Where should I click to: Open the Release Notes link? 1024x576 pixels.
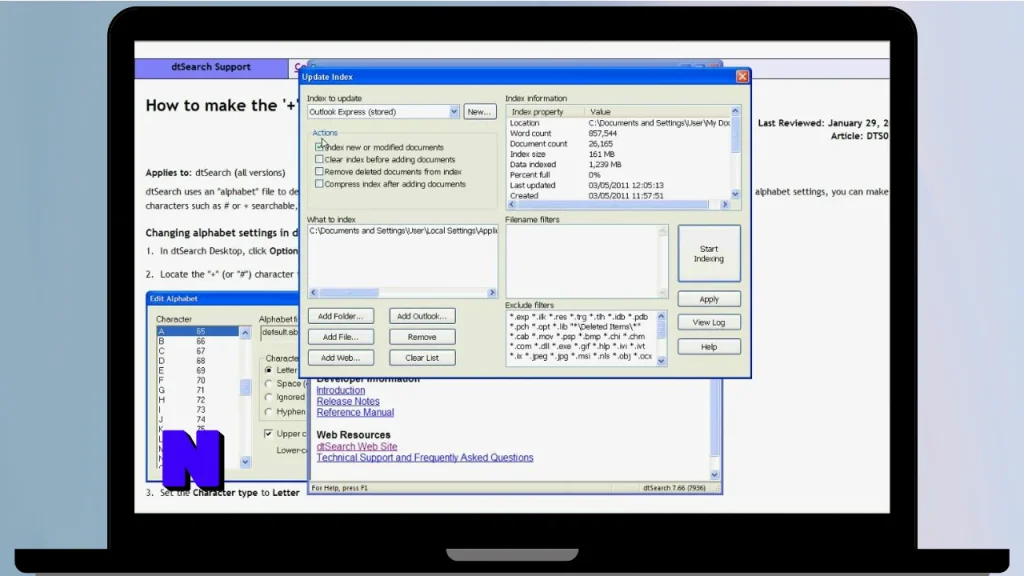[x=348, y=402]
